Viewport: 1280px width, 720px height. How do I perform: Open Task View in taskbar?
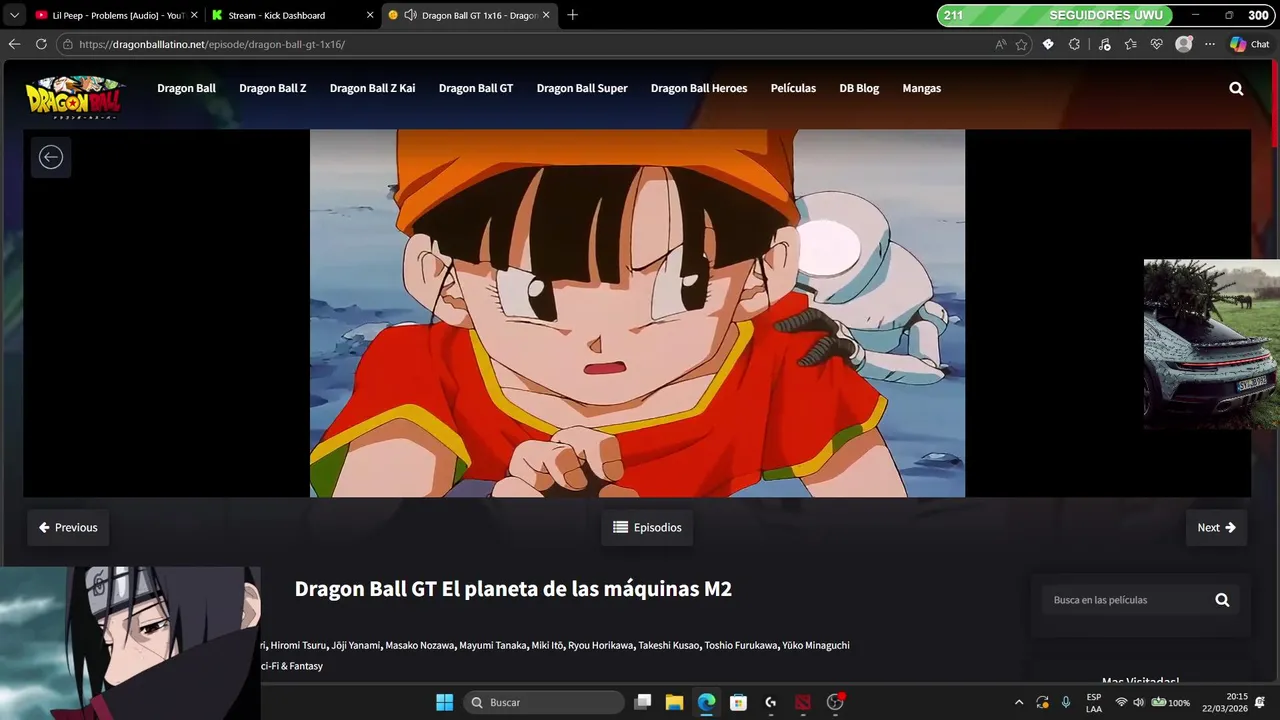[x=643, y=702]
